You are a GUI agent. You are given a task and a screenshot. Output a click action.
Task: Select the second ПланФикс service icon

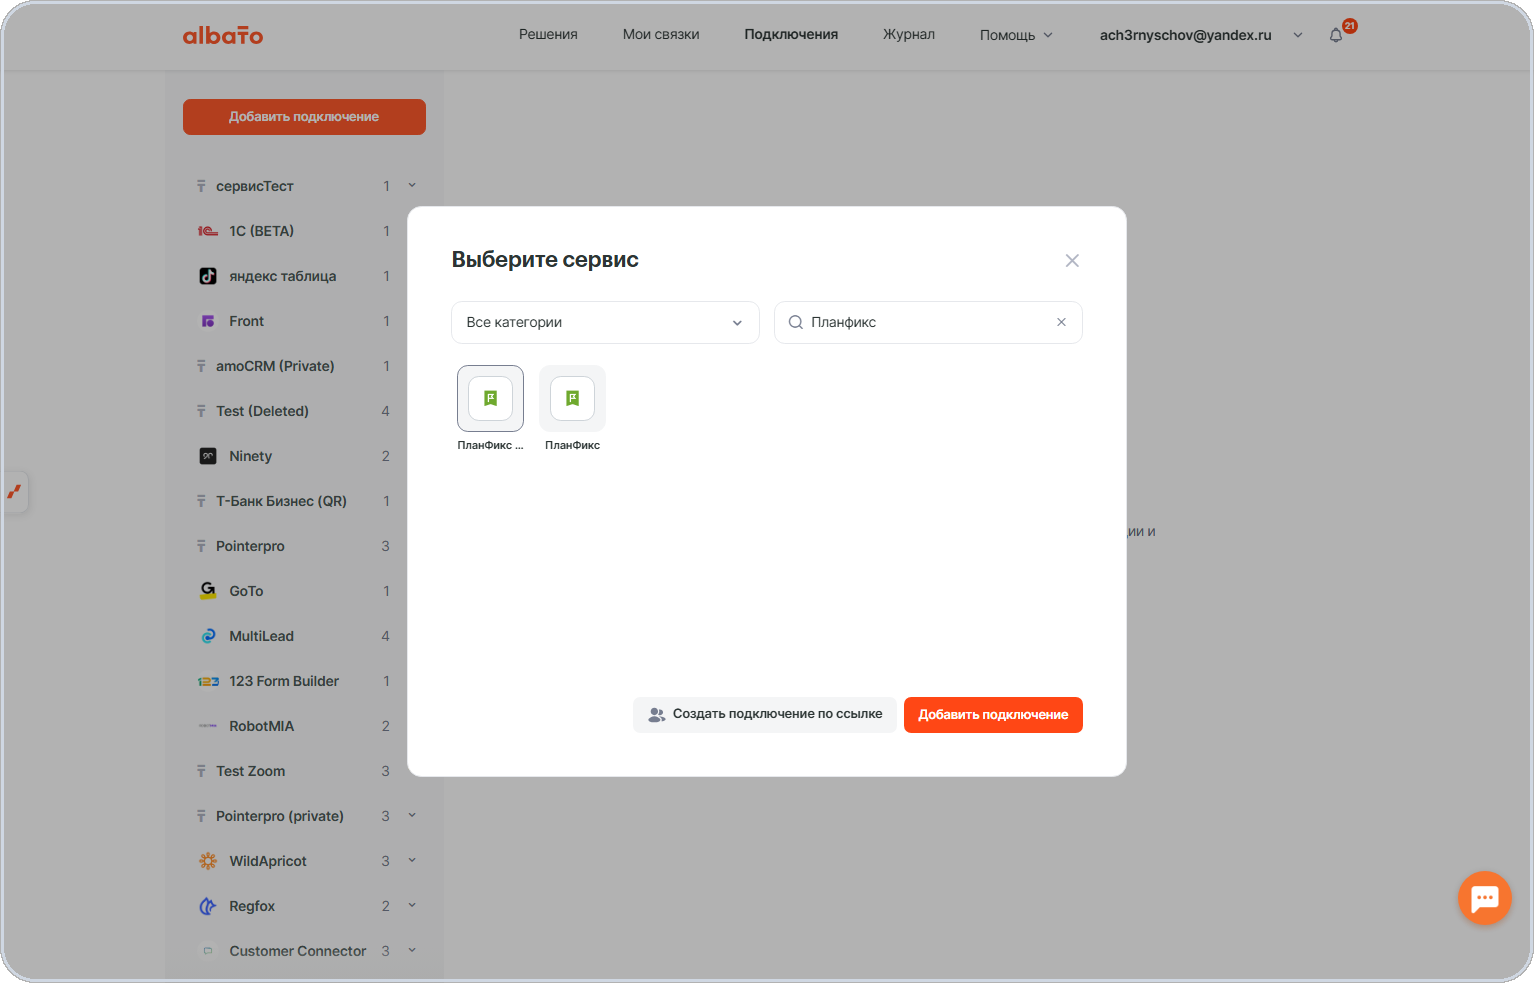click(572, 398)
